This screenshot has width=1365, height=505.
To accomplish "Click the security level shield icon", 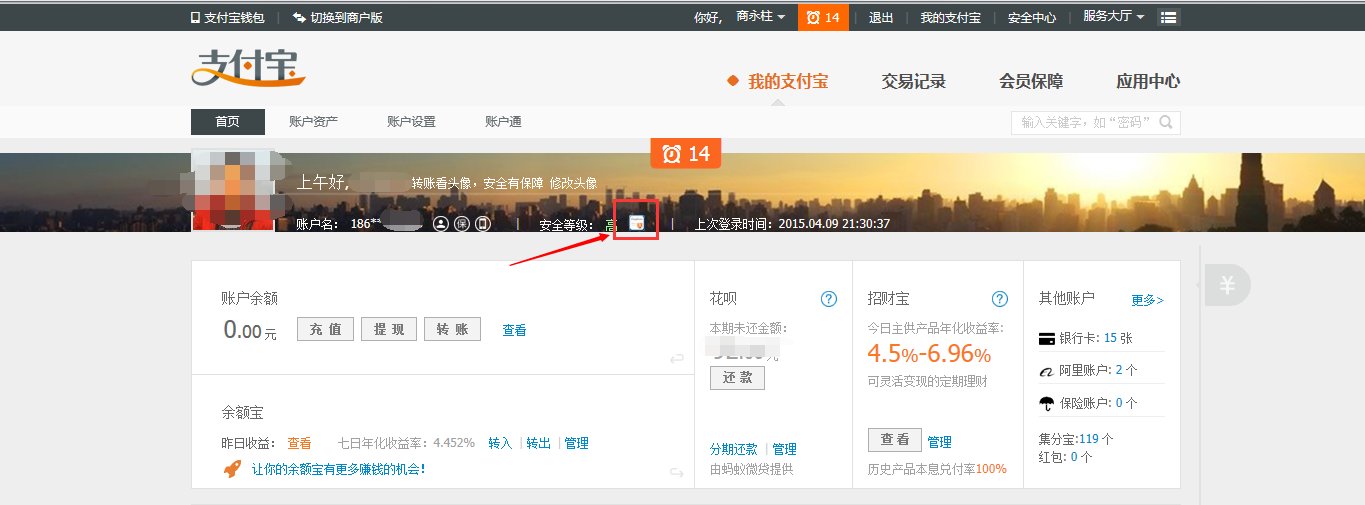I will pos(637,224).
